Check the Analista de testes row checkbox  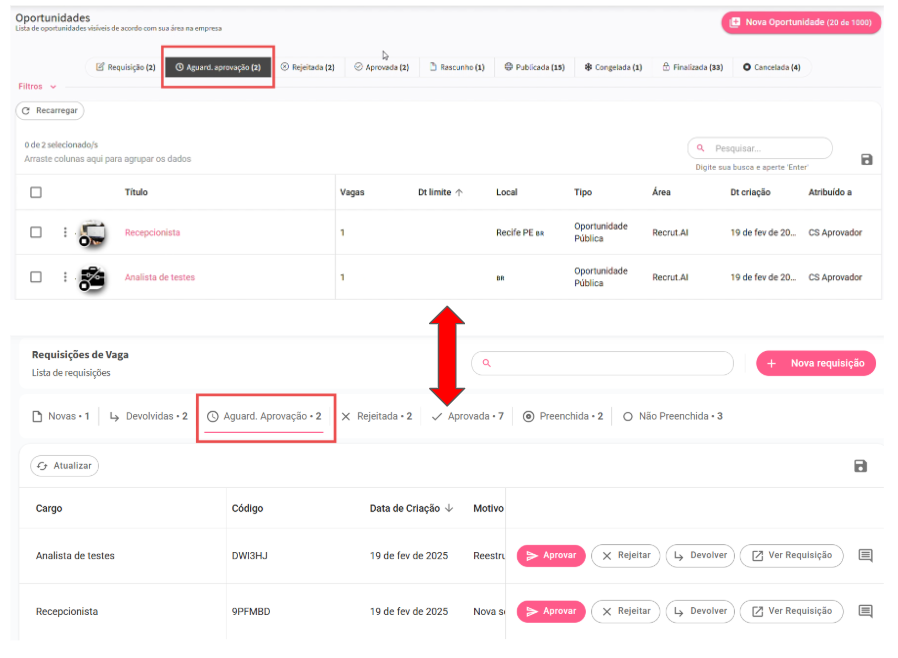click(36, 277)
